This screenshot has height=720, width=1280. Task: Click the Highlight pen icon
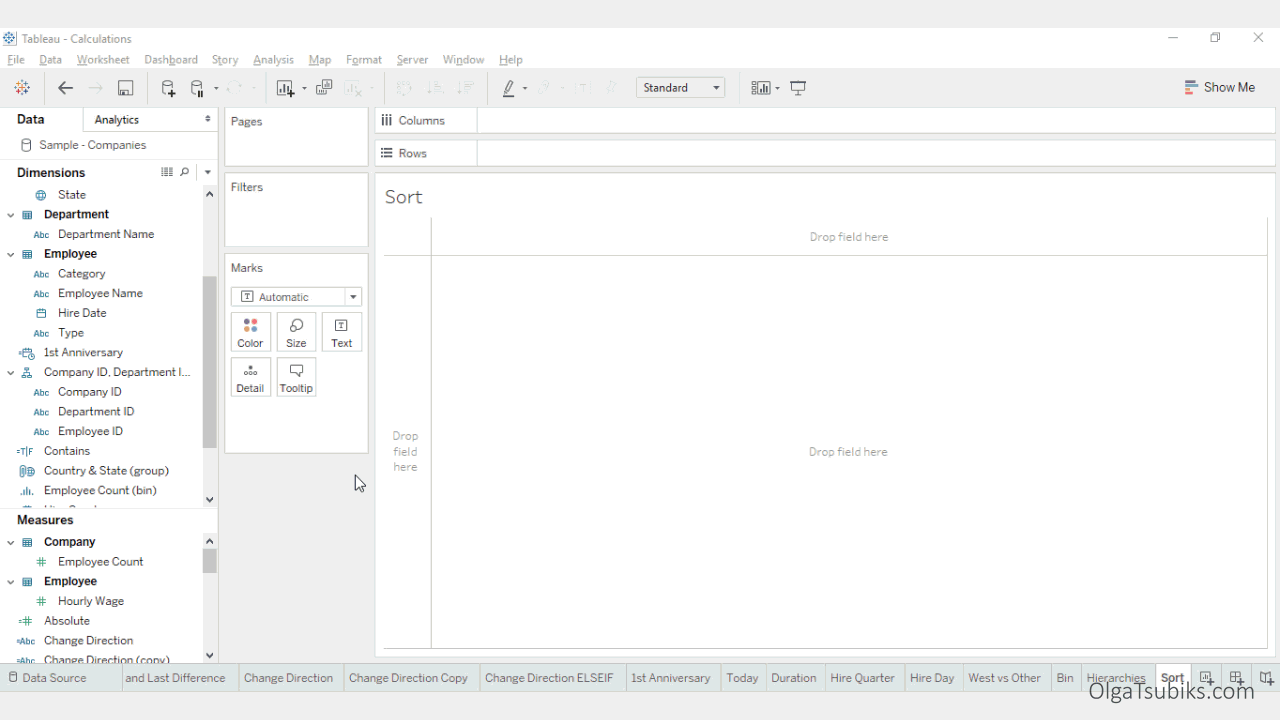pos(509,88)
